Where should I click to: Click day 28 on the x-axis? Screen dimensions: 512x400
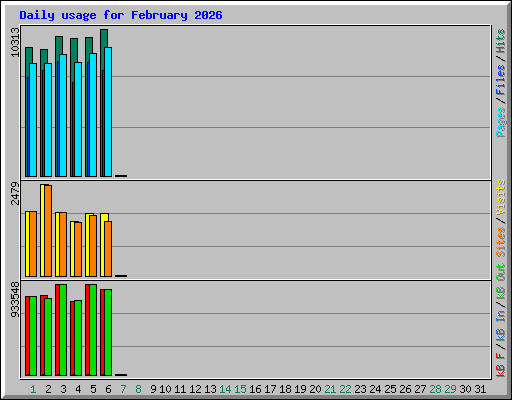click(x=435, y=389)
